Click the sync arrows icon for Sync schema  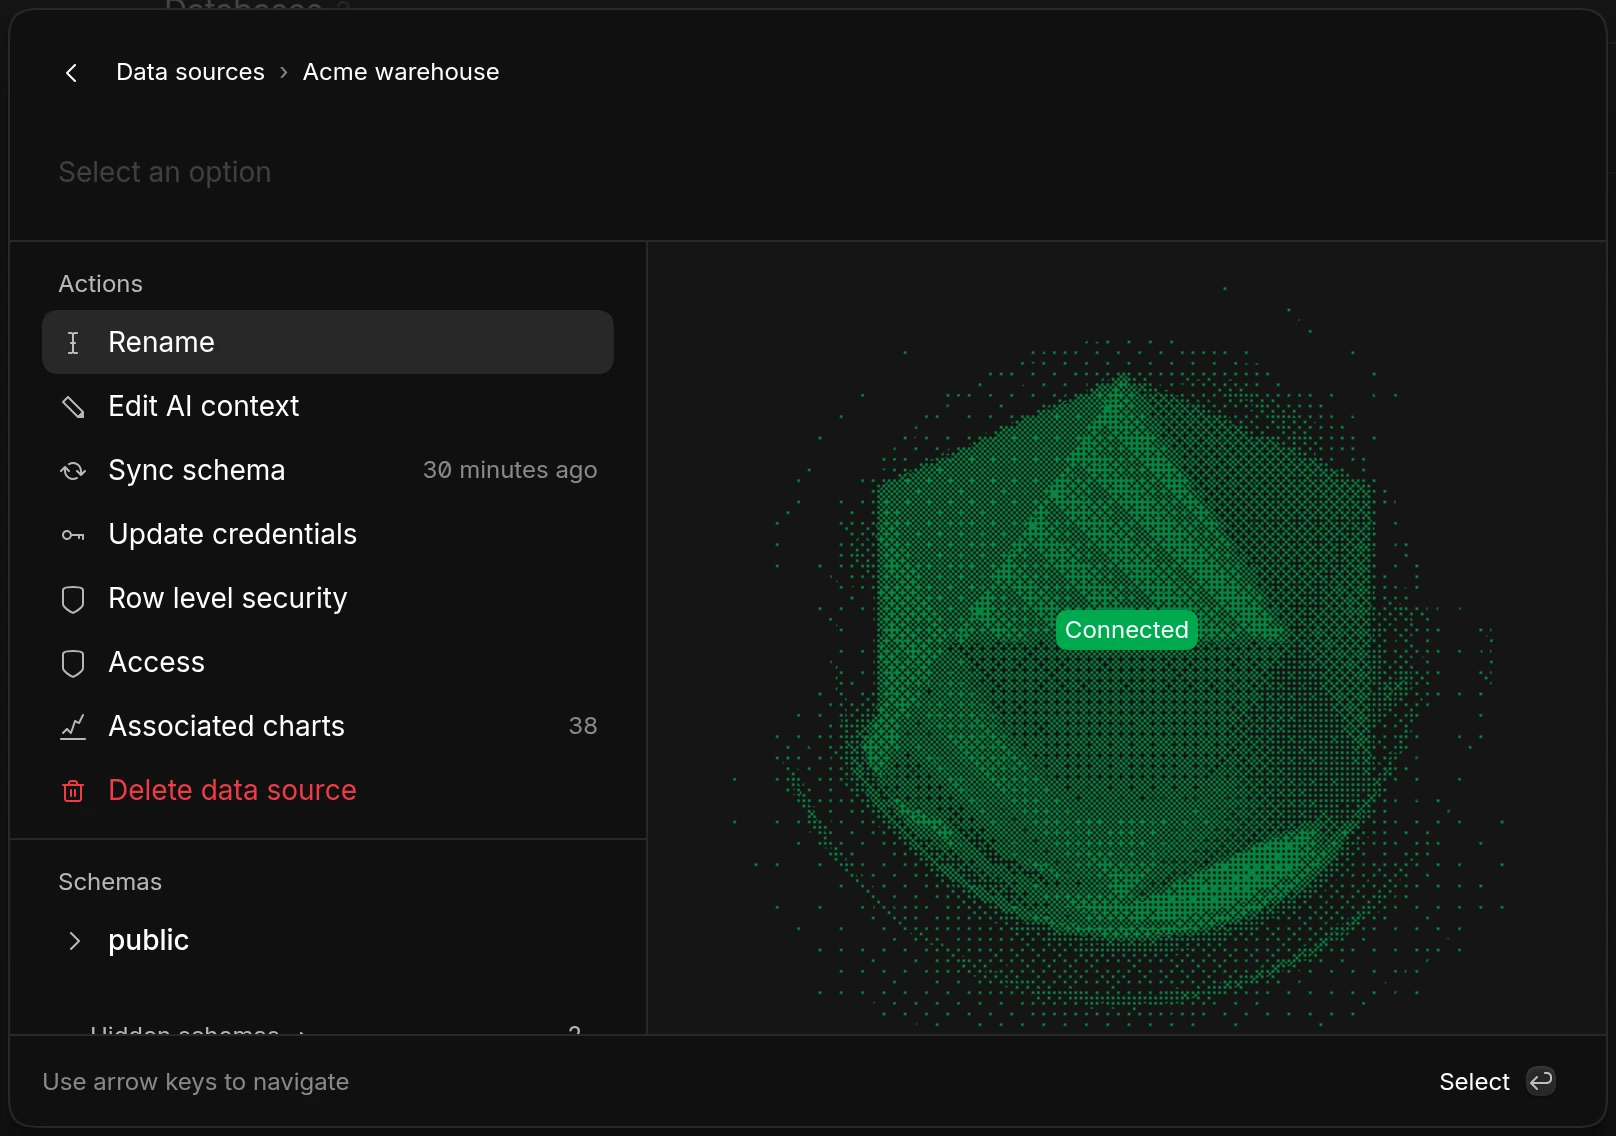click(73, 471)
